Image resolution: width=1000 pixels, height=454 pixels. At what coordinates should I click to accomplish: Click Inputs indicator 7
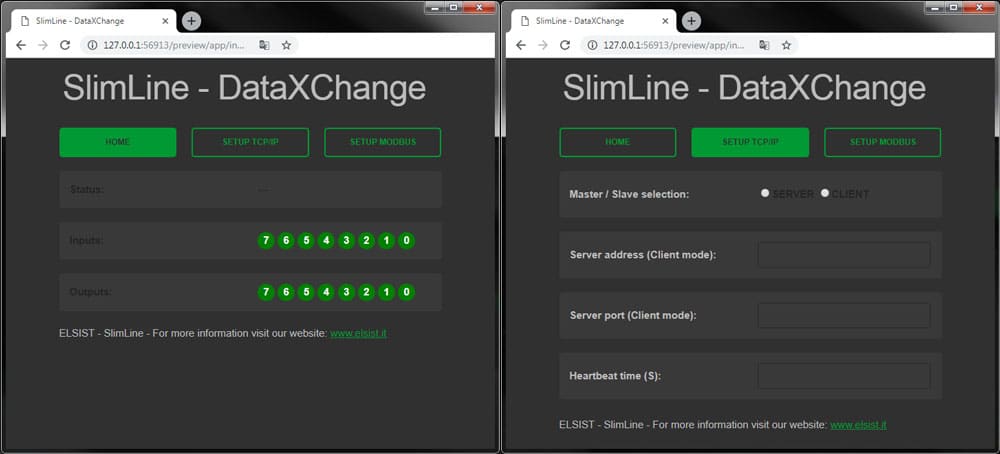[266, 241]
